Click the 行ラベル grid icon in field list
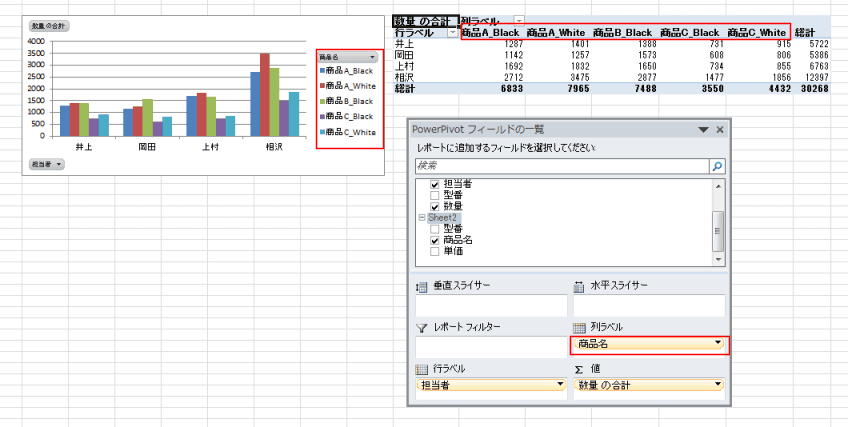Screen dimensions: 848x427 (421, 370)
